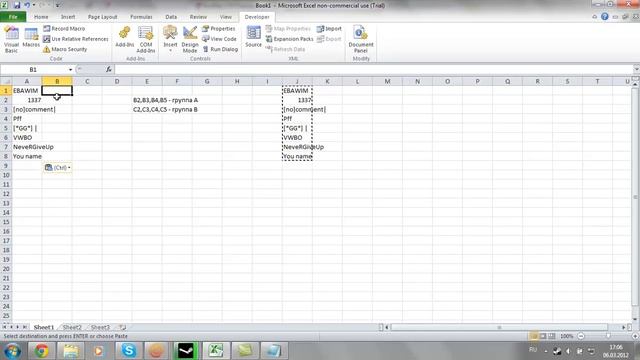Viewport: 640px width, 360px height.
Task: Switch to the Review tab
Action: [198, 17]
